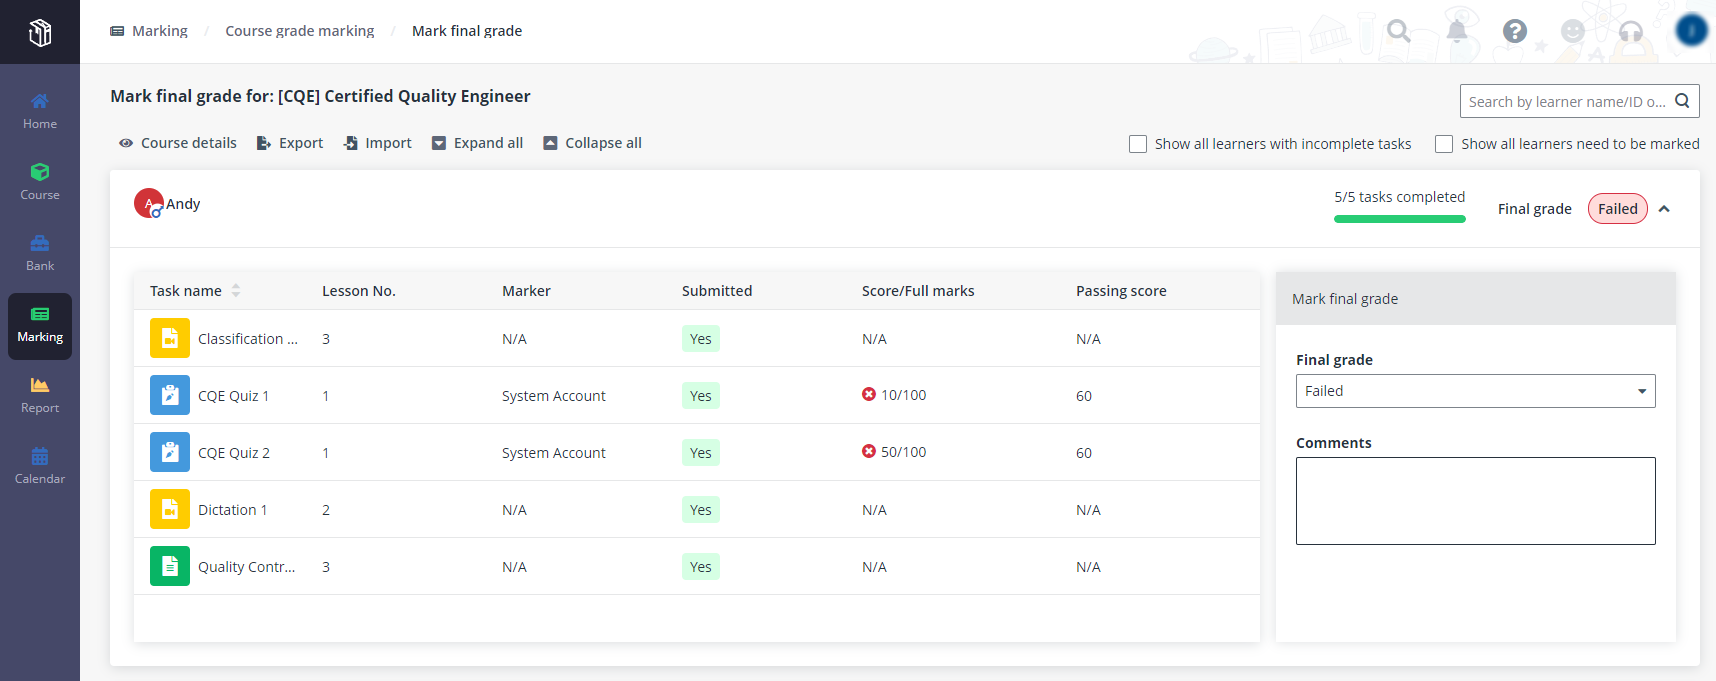Go to the Course grade marking breadcrumb
Image resolution: width=1716 pixels, height=681 pixels.
pos(300,31)
